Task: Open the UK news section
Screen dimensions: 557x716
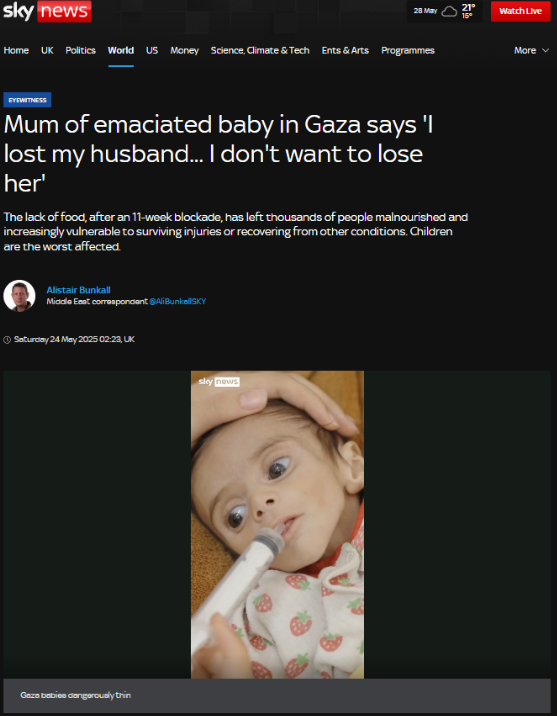Action: [x=47, y=51]
